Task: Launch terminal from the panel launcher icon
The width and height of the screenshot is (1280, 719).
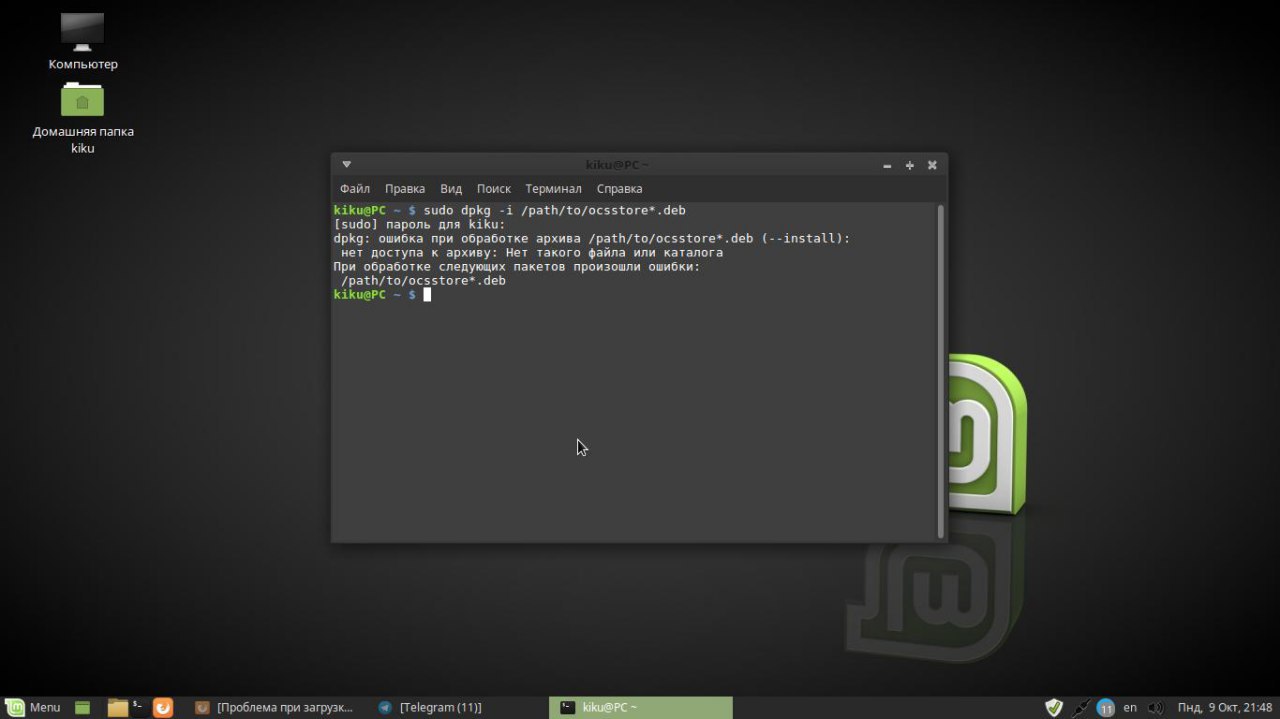Action: click(x=140, y=708)
